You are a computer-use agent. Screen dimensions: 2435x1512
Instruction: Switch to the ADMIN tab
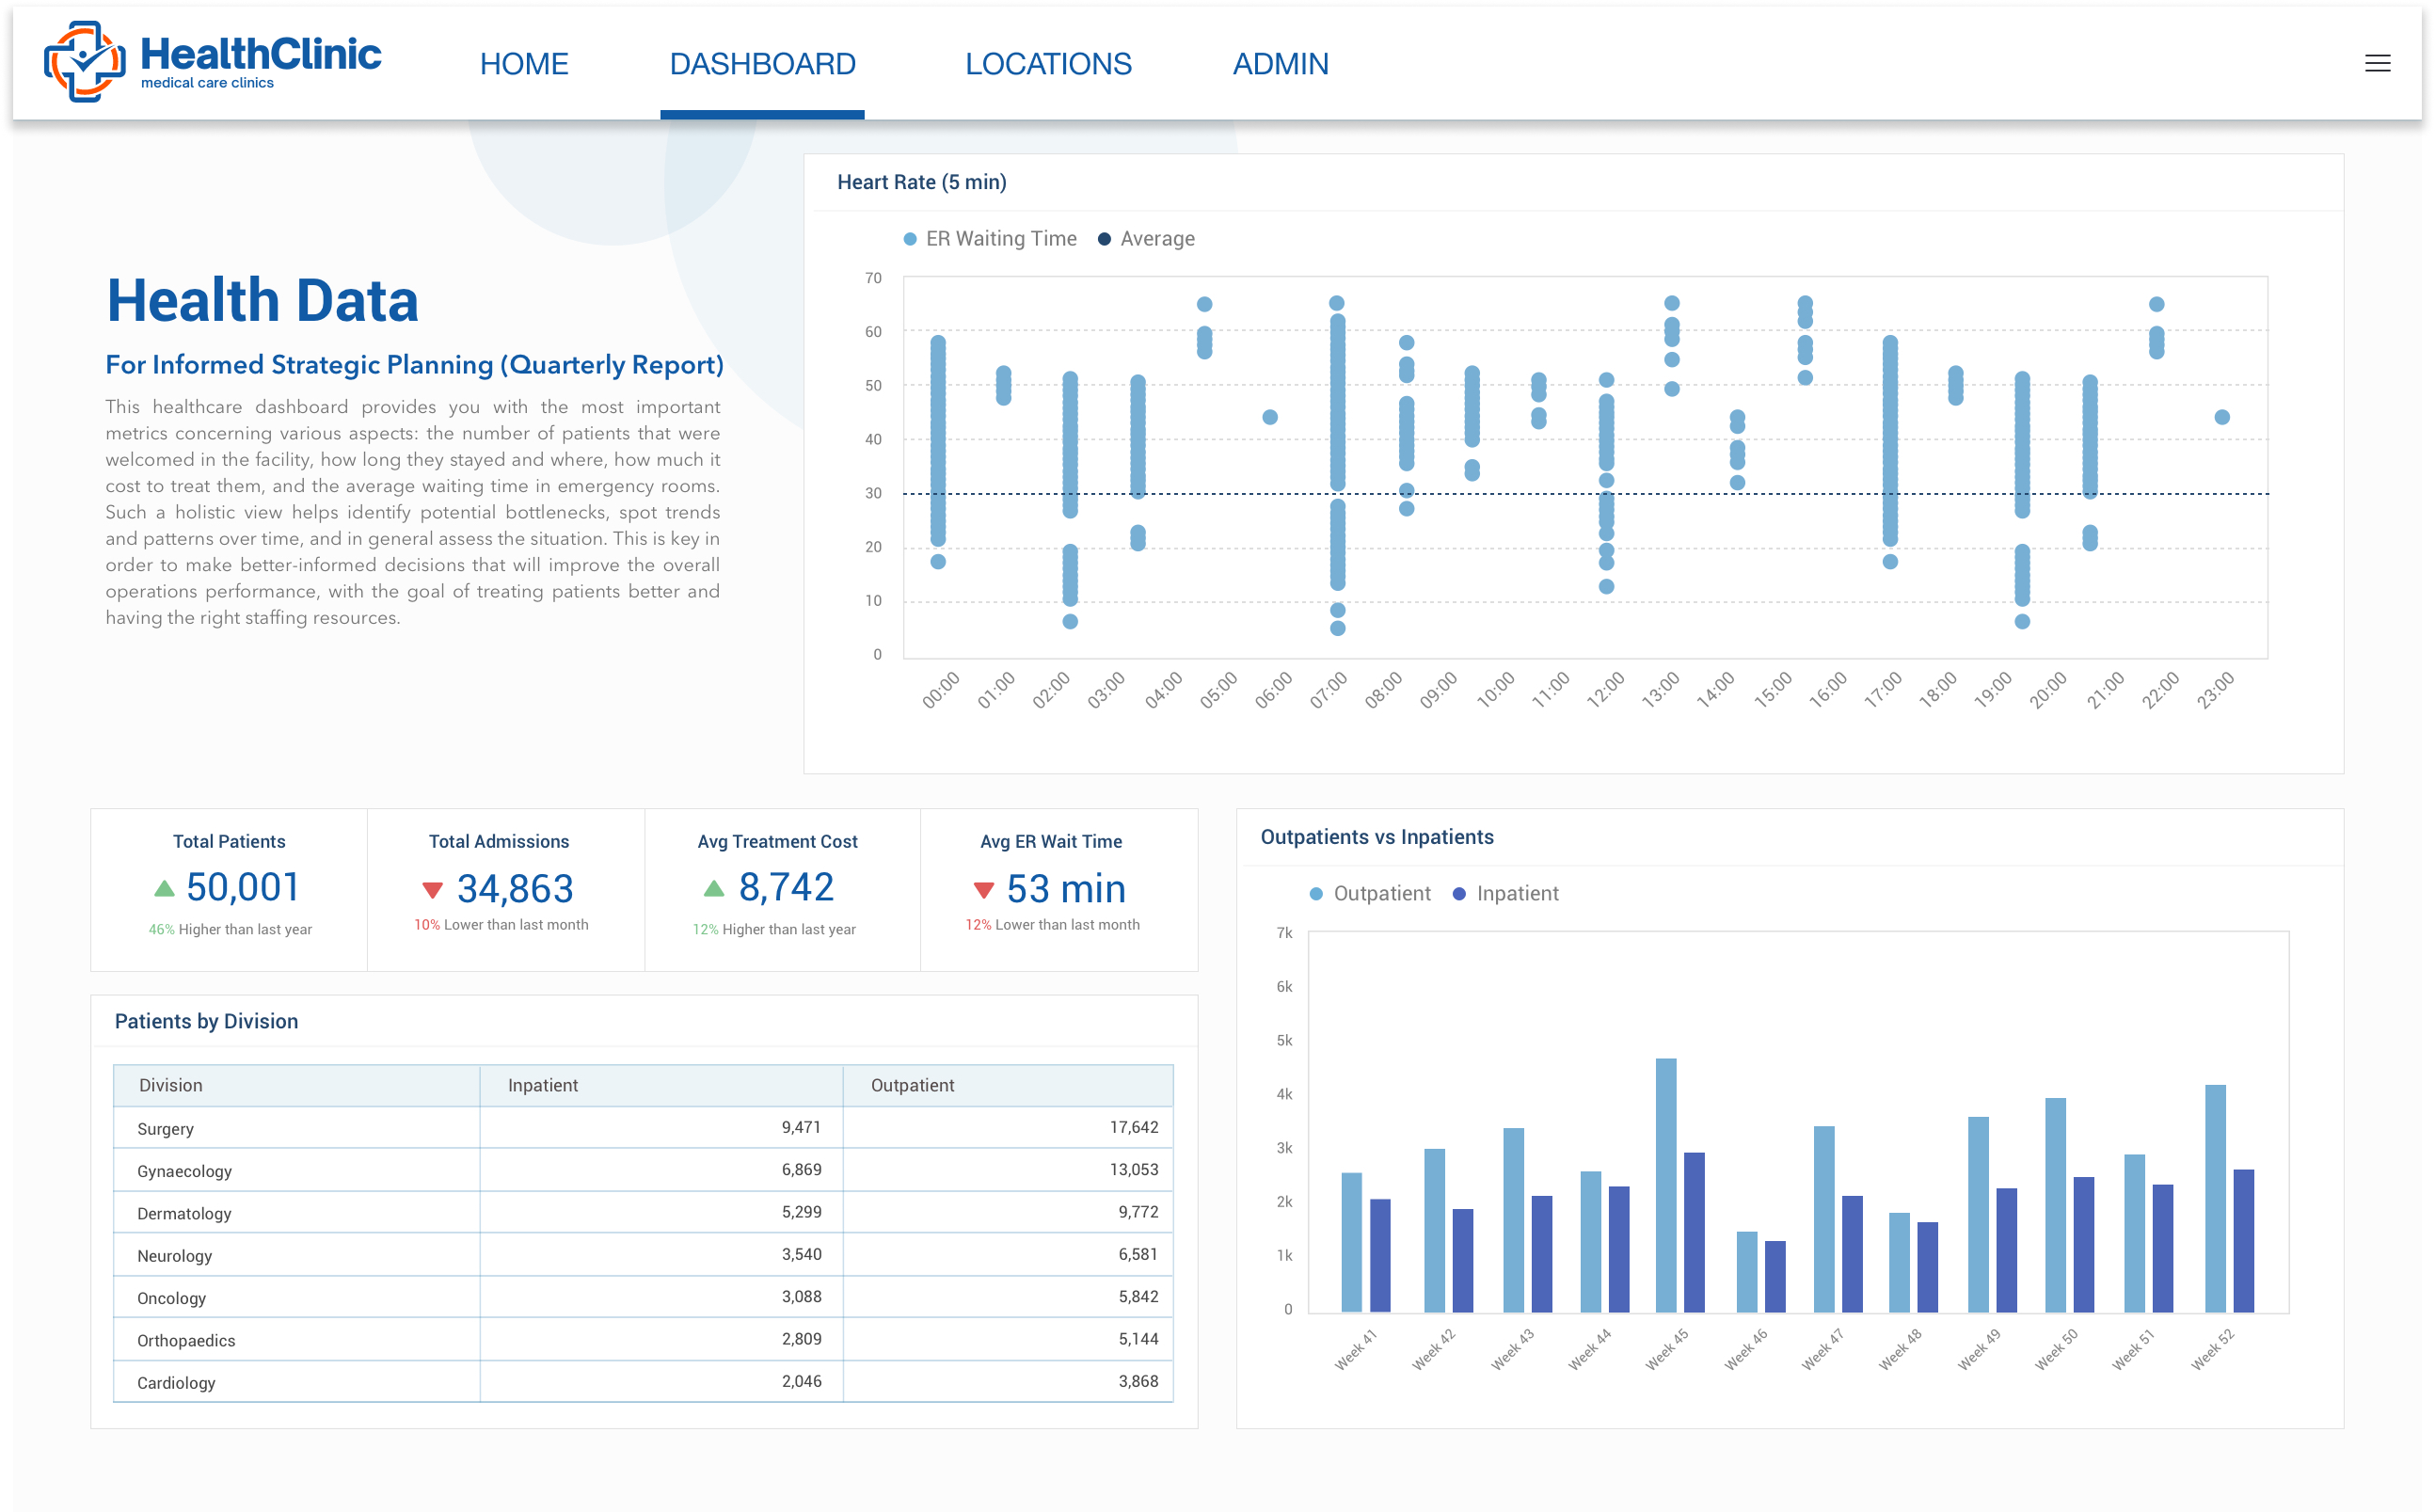tap(1280, 64)
